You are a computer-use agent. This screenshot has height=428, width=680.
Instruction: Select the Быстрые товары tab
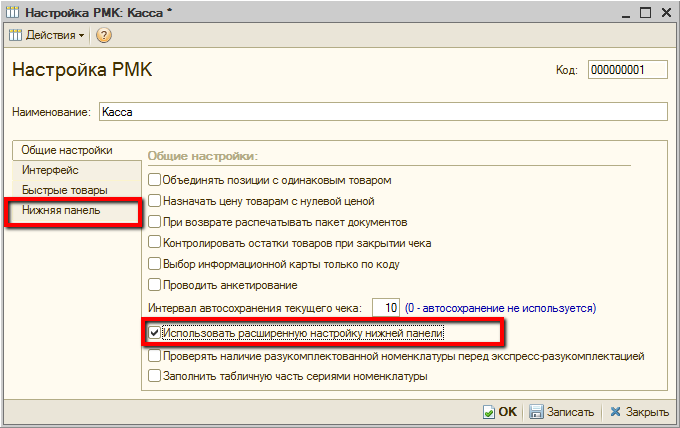[64, 190]
